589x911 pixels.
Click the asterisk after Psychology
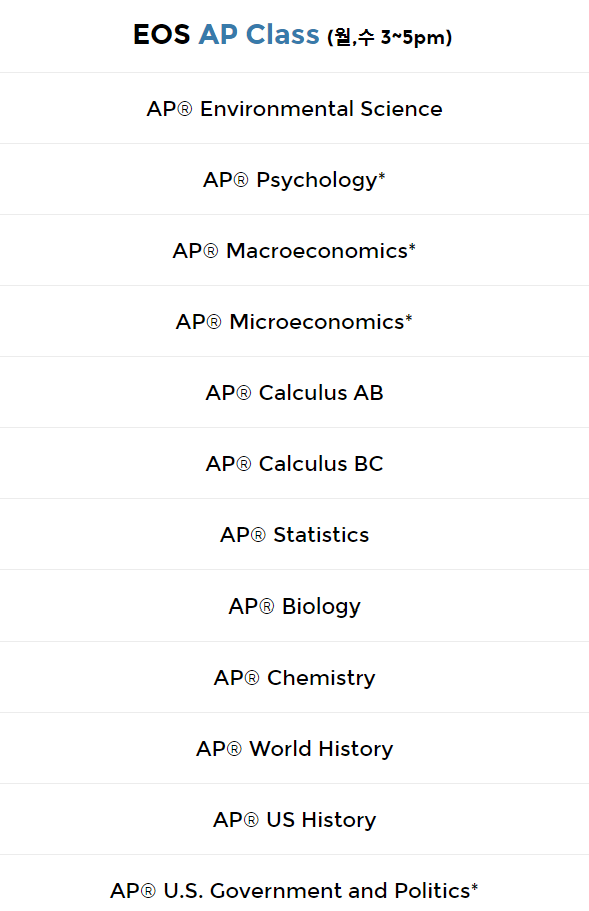pos(382,174)
